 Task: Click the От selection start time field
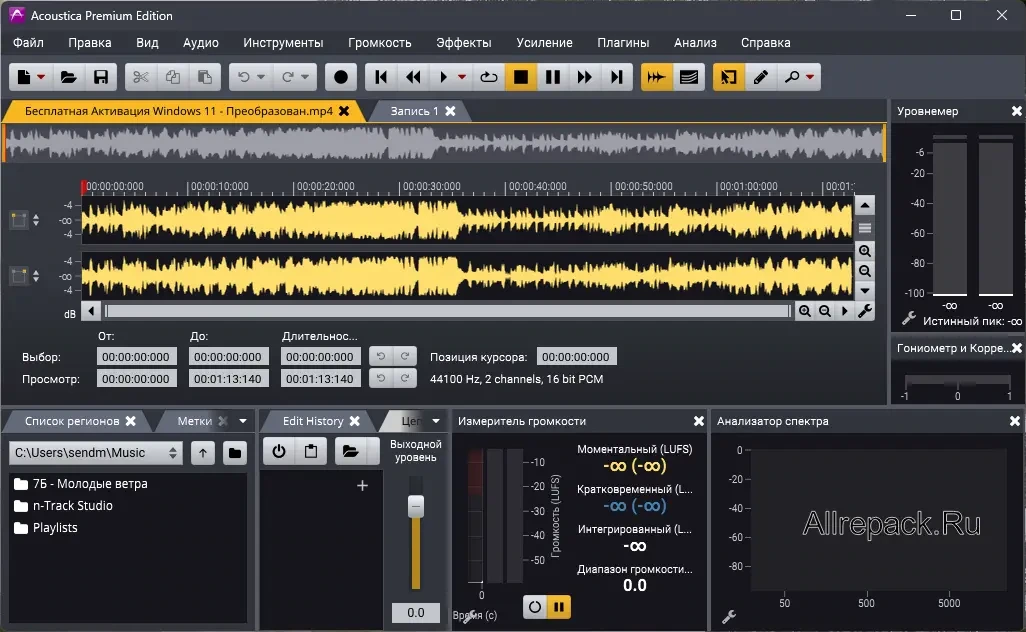136,357
